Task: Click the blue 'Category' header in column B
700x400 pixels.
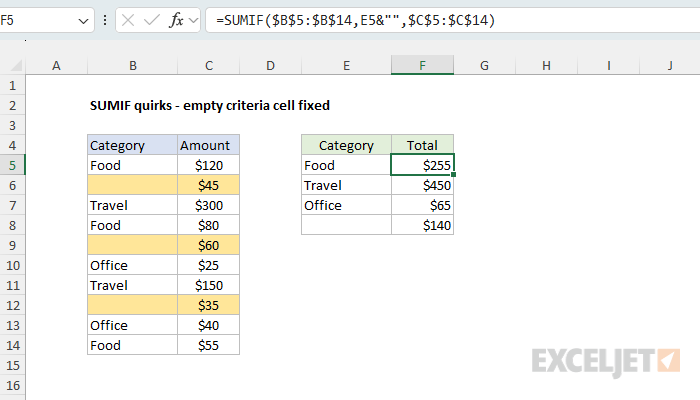Action: pos(133,145)
